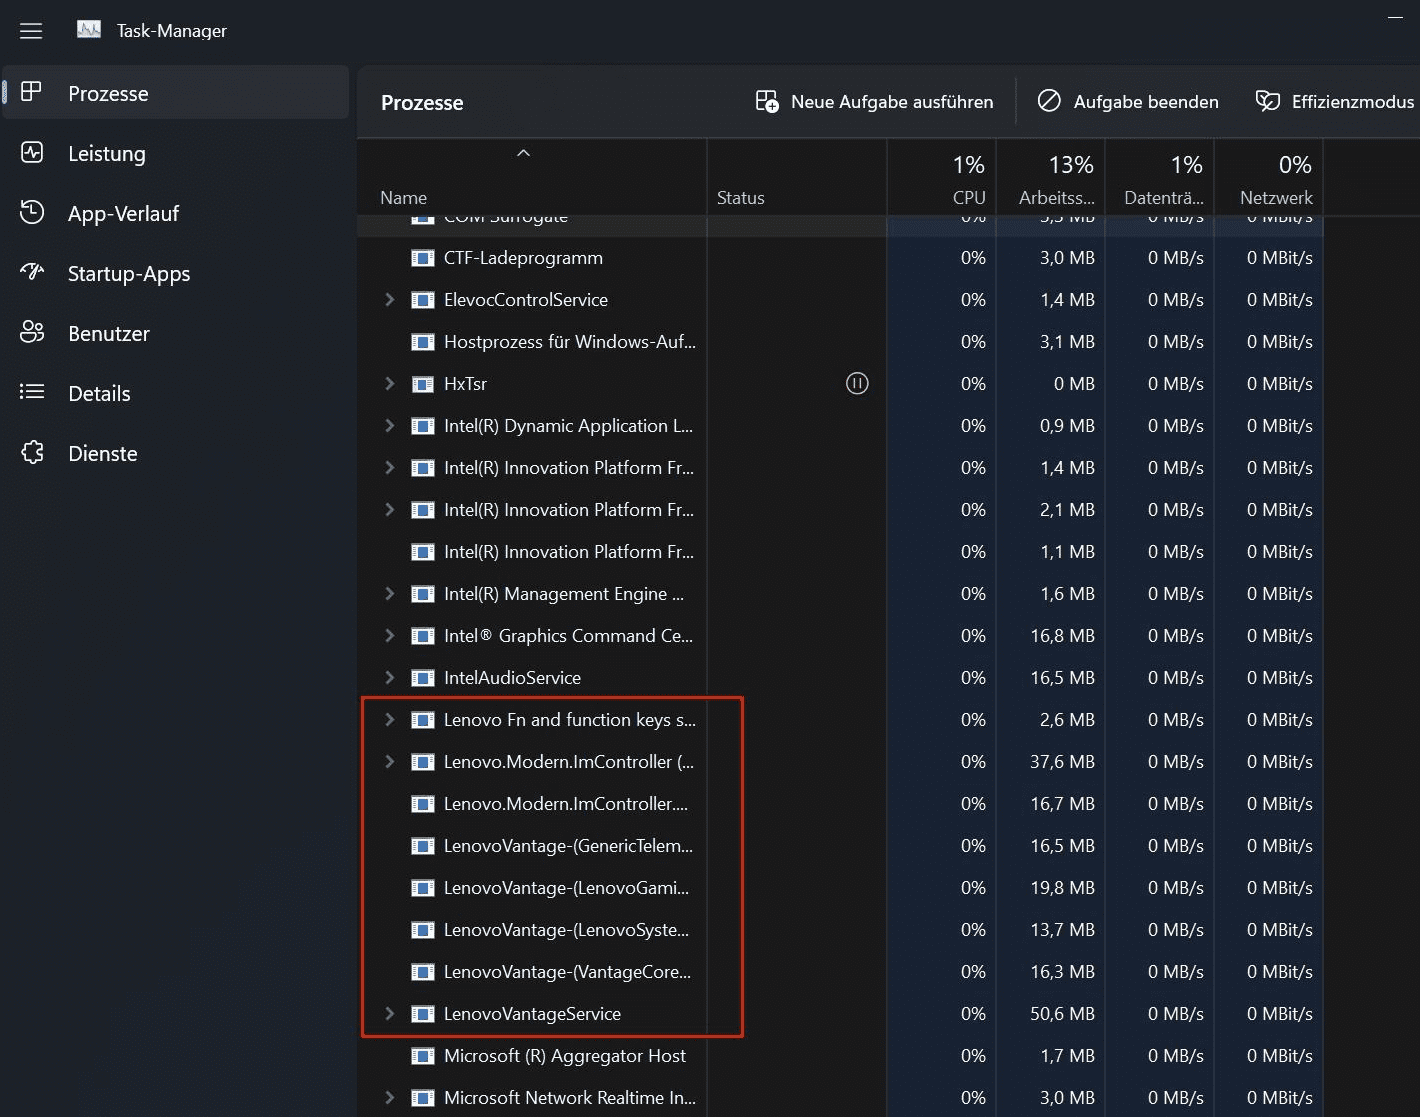The height and width of the screenshot is (1117, 1420).
Task: Open the hamburger navigation menu
Action: pos(31,31)
